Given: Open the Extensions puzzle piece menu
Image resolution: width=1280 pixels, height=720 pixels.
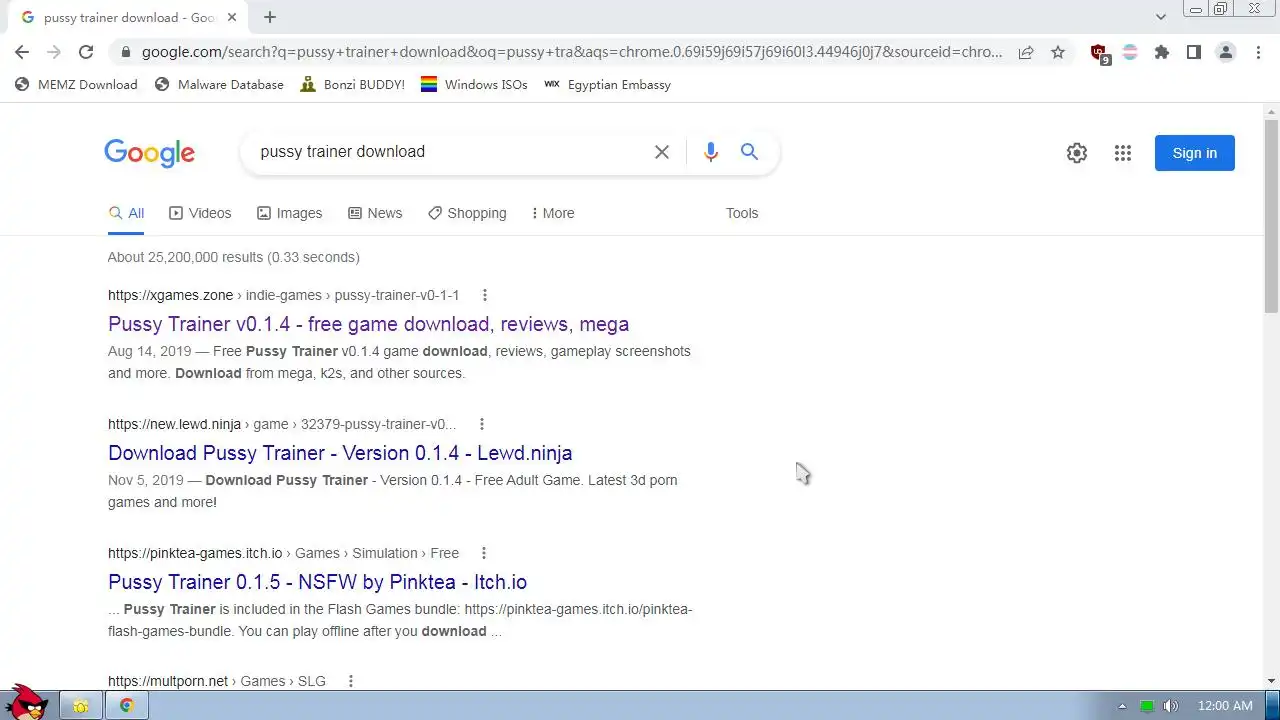Looking at the screenshot, I should tap(1162, 52).
